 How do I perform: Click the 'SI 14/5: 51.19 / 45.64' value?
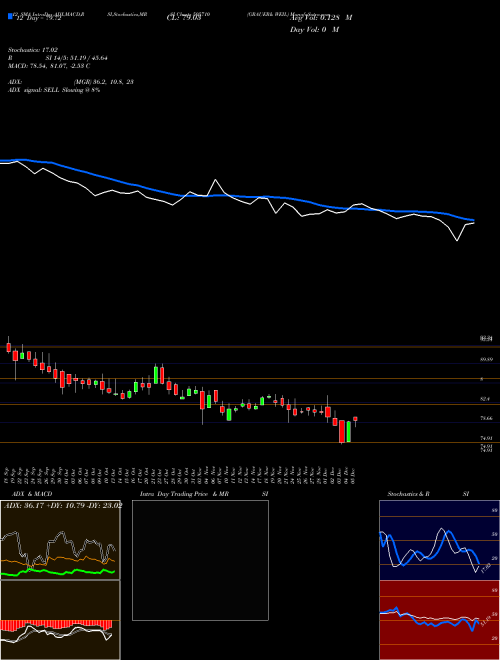(77, 58)
